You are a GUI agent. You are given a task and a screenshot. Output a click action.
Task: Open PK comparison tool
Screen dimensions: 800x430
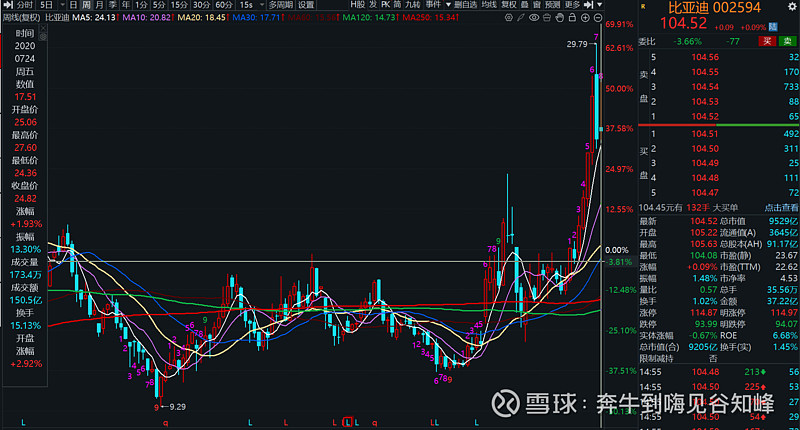click(385, 5)
